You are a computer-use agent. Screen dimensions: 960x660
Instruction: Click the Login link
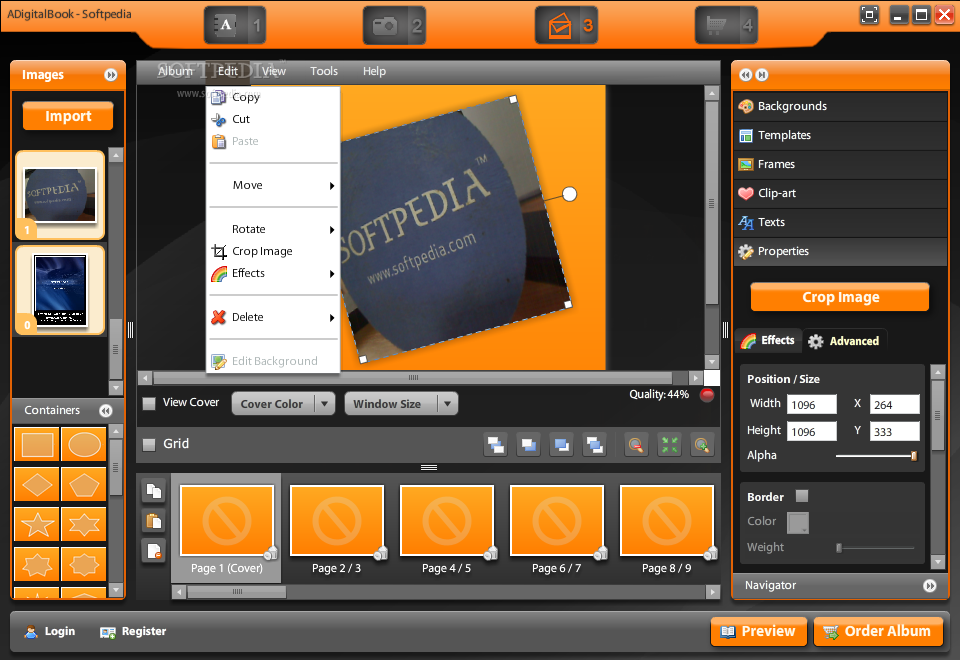pos(50,631)
